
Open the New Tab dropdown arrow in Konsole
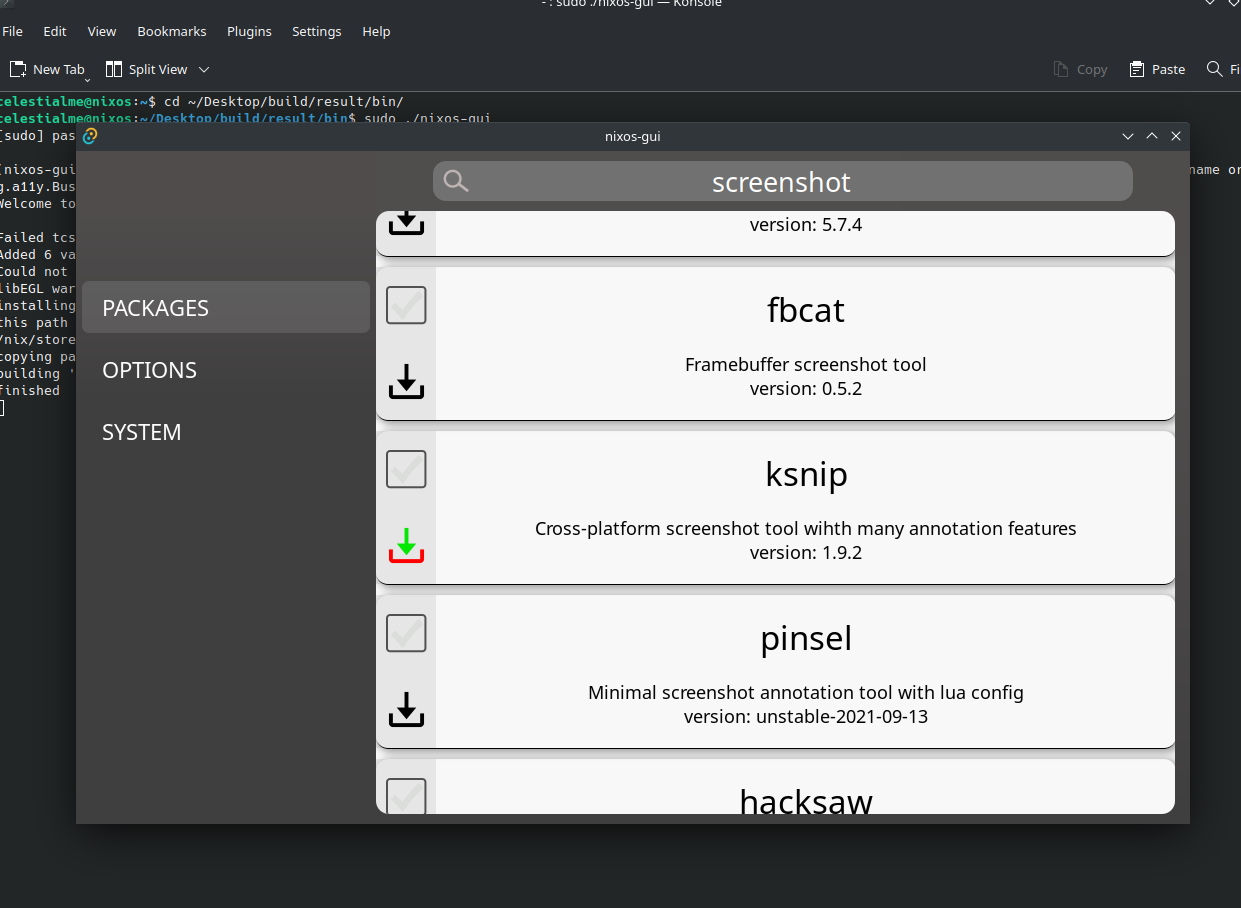click(88, 79)
